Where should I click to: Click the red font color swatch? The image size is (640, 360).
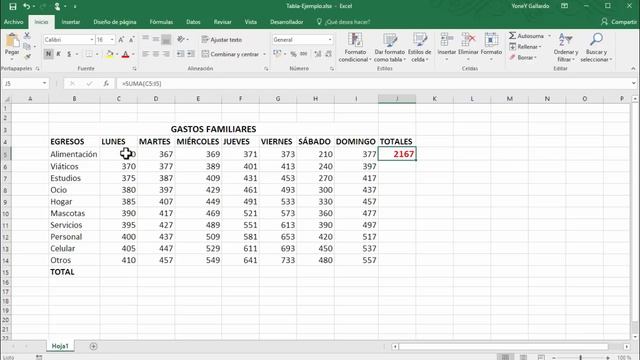pyautogui.click(x=125, y=54)
